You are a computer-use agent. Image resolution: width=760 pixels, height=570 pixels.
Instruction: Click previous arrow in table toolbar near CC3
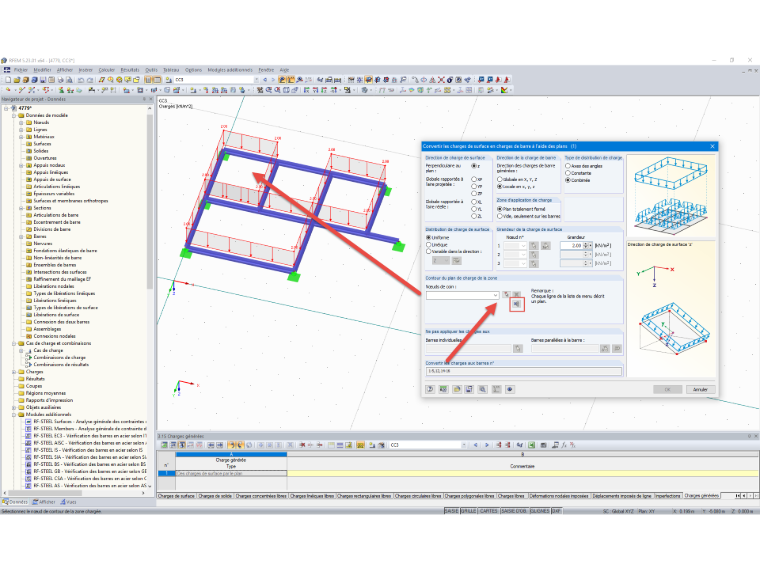(475, 445)
